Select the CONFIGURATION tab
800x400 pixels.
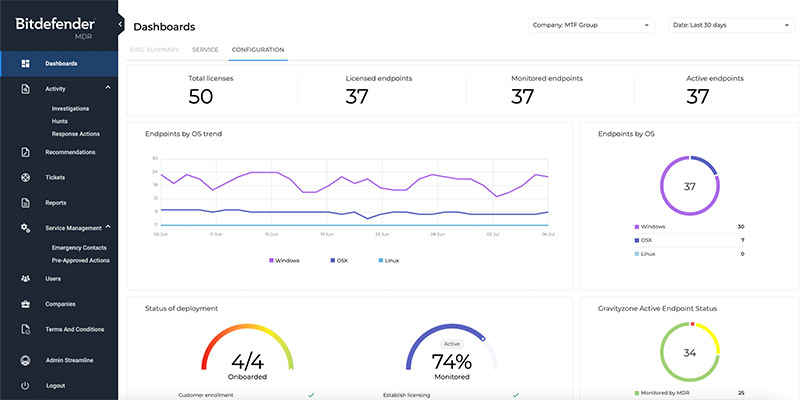(x=258, y=50)
